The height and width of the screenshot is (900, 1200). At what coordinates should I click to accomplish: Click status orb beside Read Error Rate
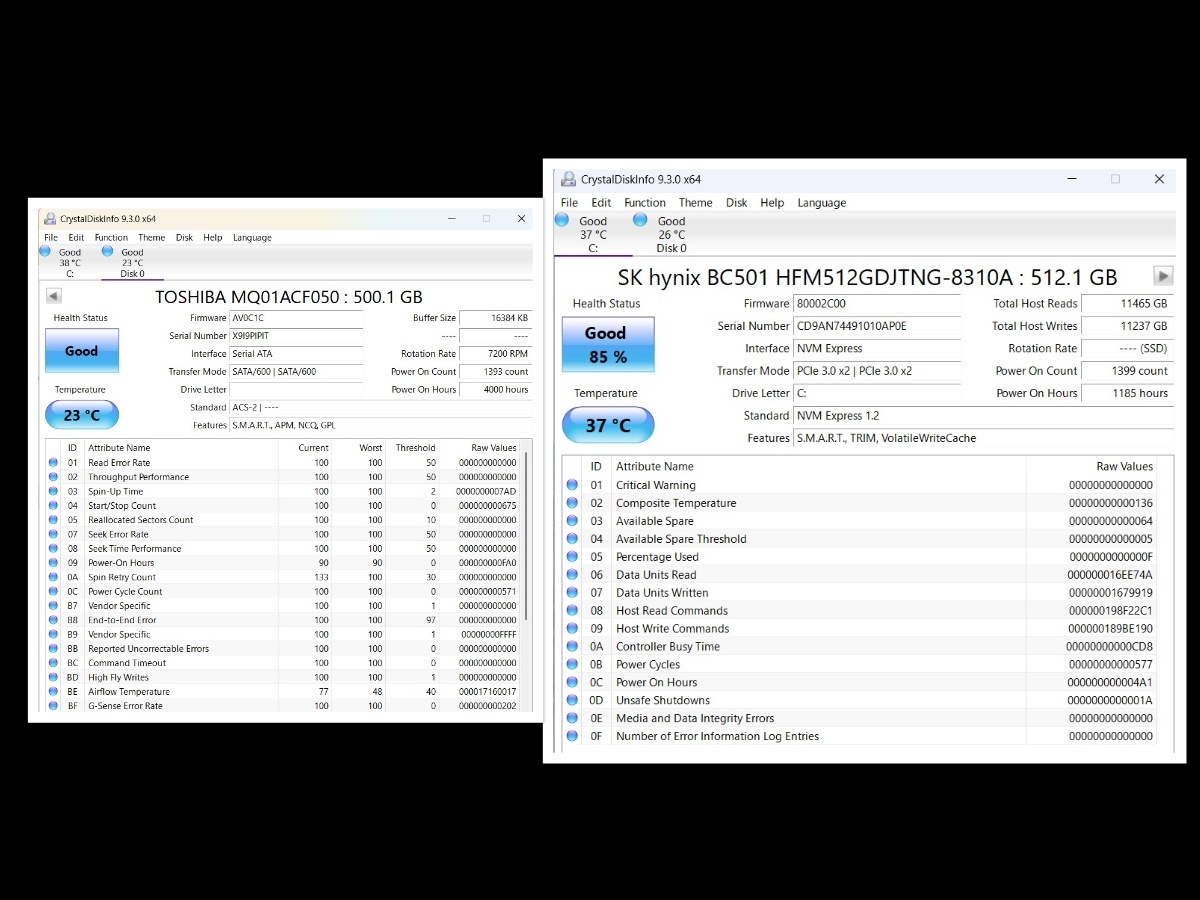coord(54,463)
